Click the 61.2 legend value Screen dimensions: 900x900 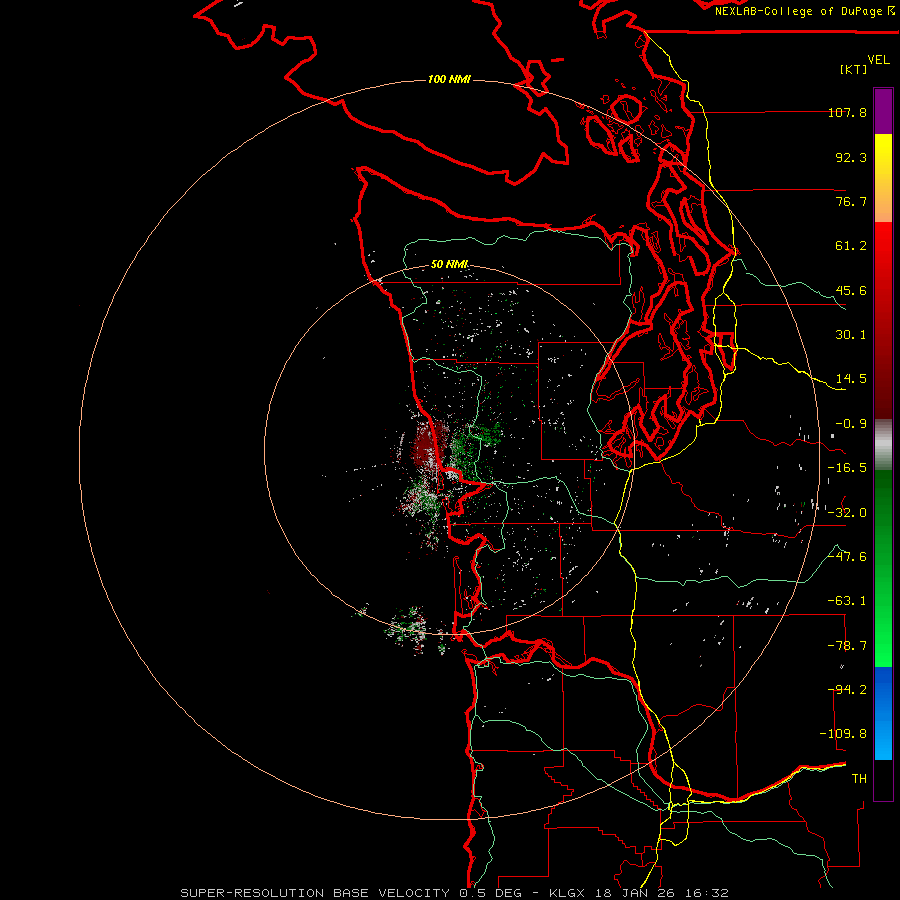tap(851, 246)
